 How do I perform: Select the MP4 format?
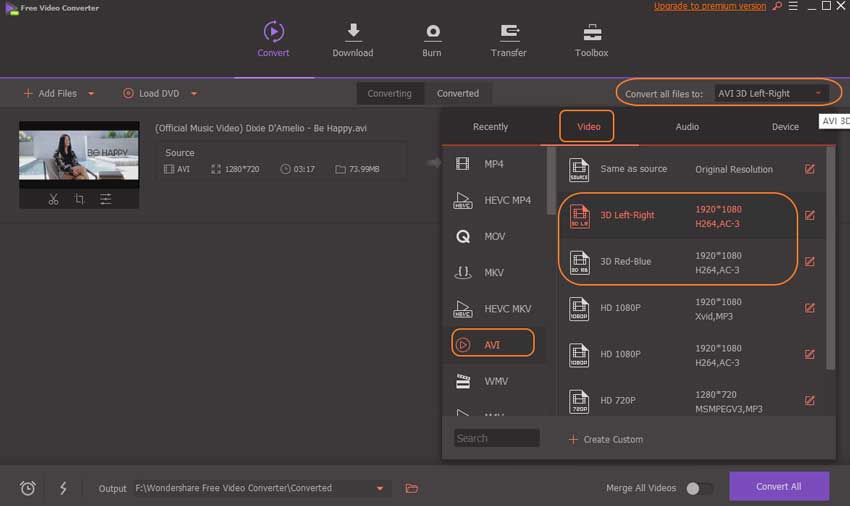coord(493,164)
